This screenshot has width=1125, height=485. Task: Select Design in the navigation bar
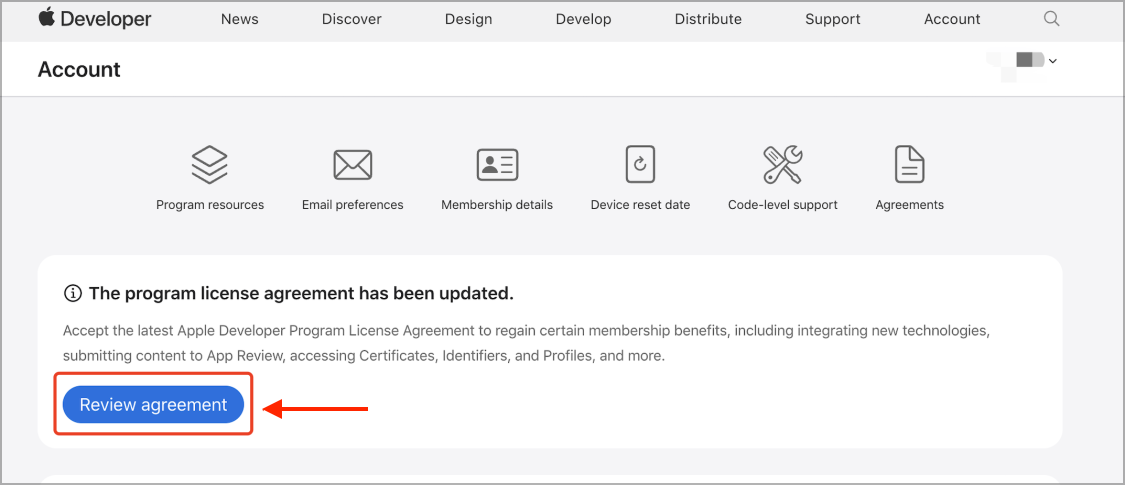click(x=469, y=19)
